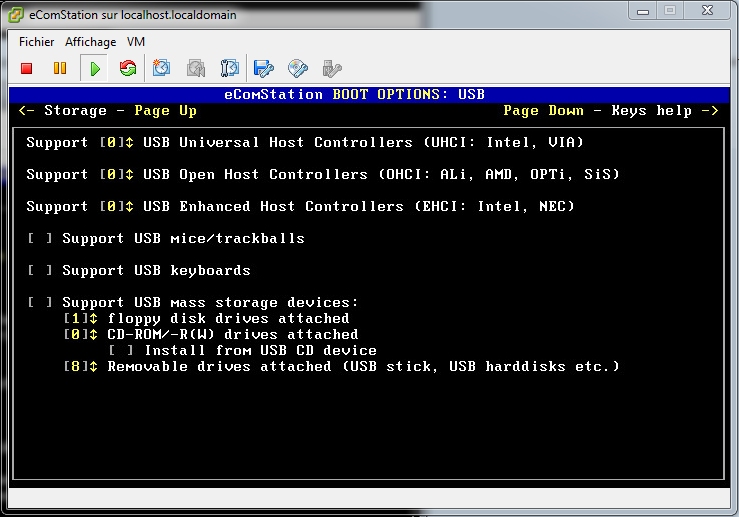The width and height of the screenshot is (739, 517).
Task: Click the Page Down label for Keys help
Action: pos(543,111)
